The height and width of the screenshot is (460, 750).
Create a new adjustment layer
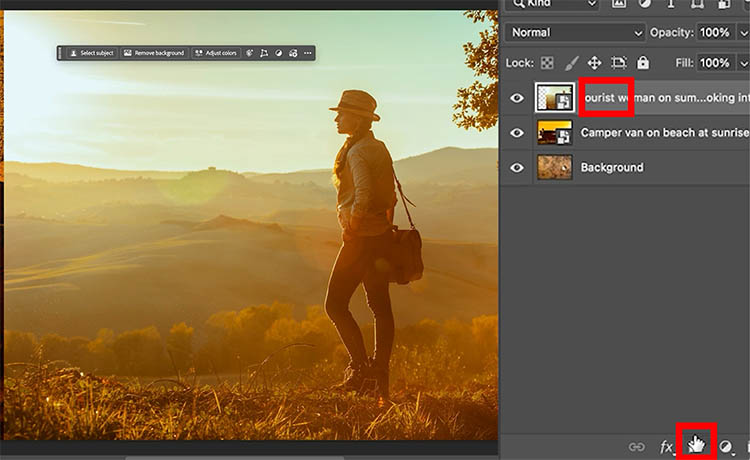[x=725, y=446]
